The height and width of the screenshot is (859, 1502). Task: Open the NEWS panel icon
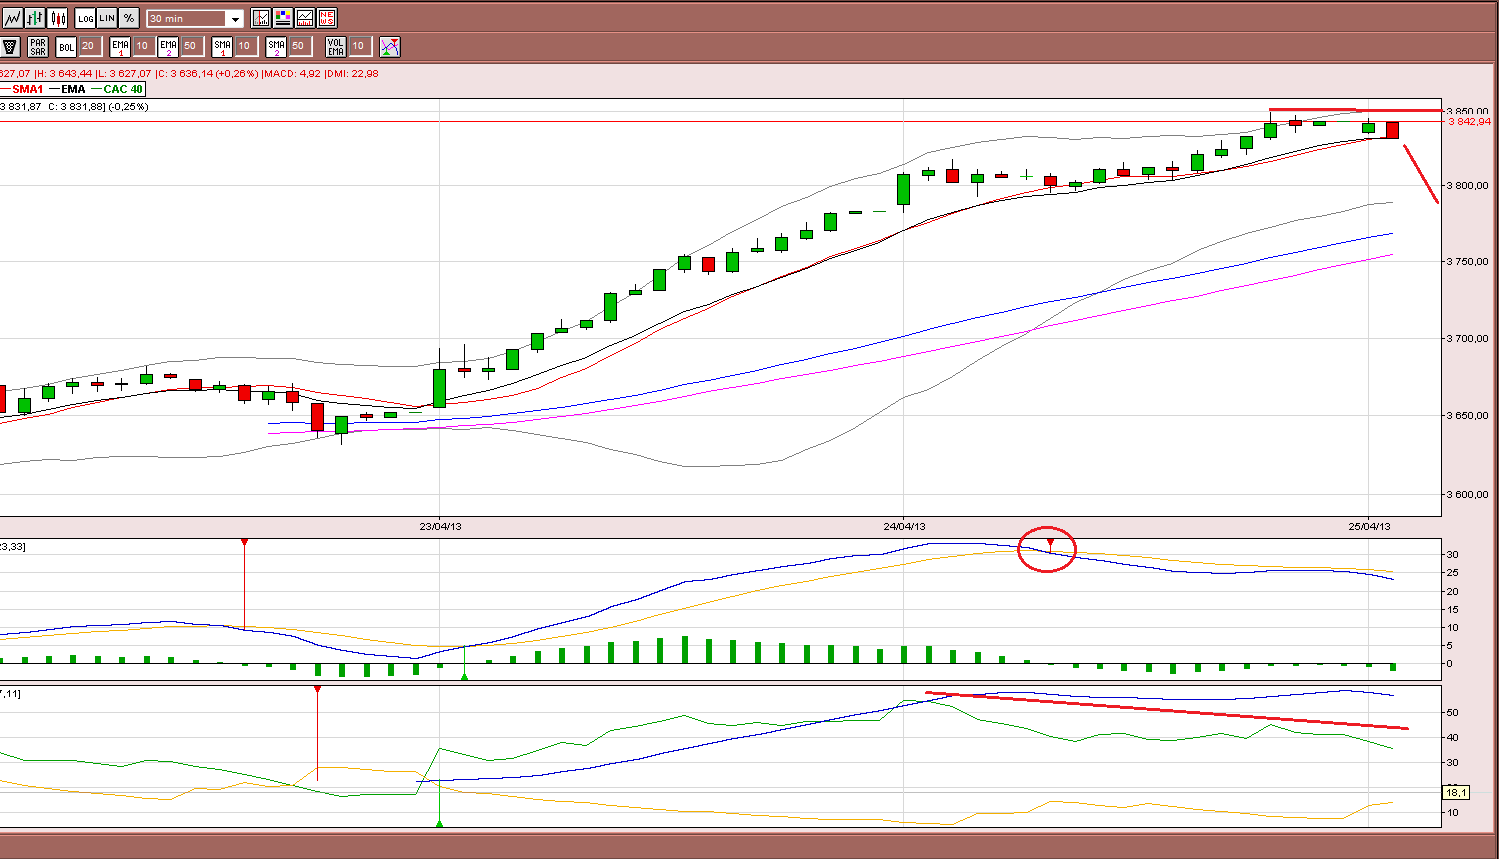[327, 18]
